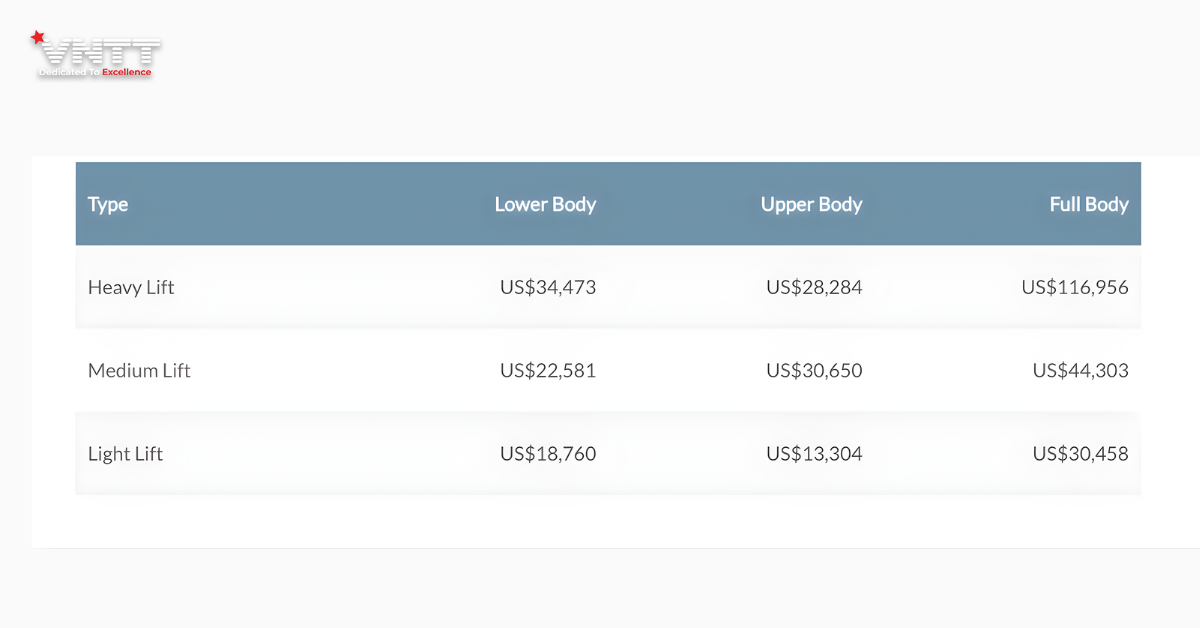1200x628 pixels.
Task: Click the Light Lift price US$18,760
Action: pos(548,453)
